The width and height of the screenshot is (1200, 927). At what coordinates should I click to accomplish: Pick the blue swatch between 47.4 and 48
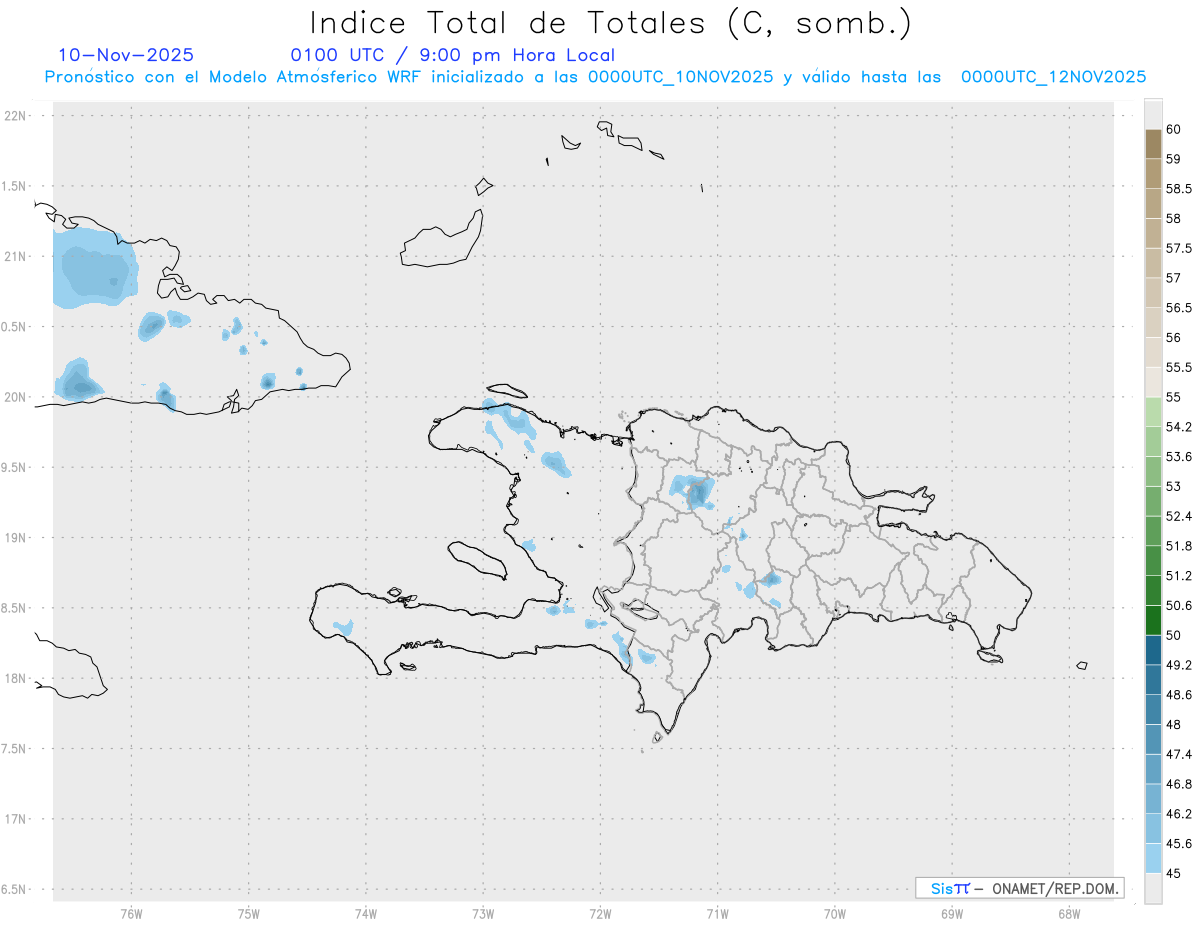[1153, 739]
